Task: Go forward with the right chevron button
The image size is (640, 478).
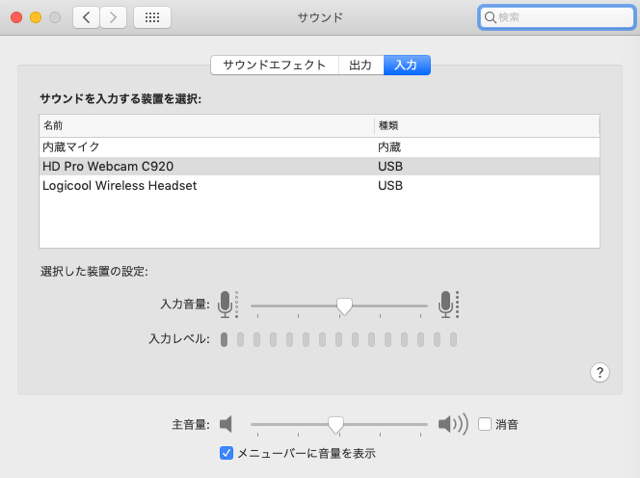Action: pyautogui.click(x=113, y=18)
